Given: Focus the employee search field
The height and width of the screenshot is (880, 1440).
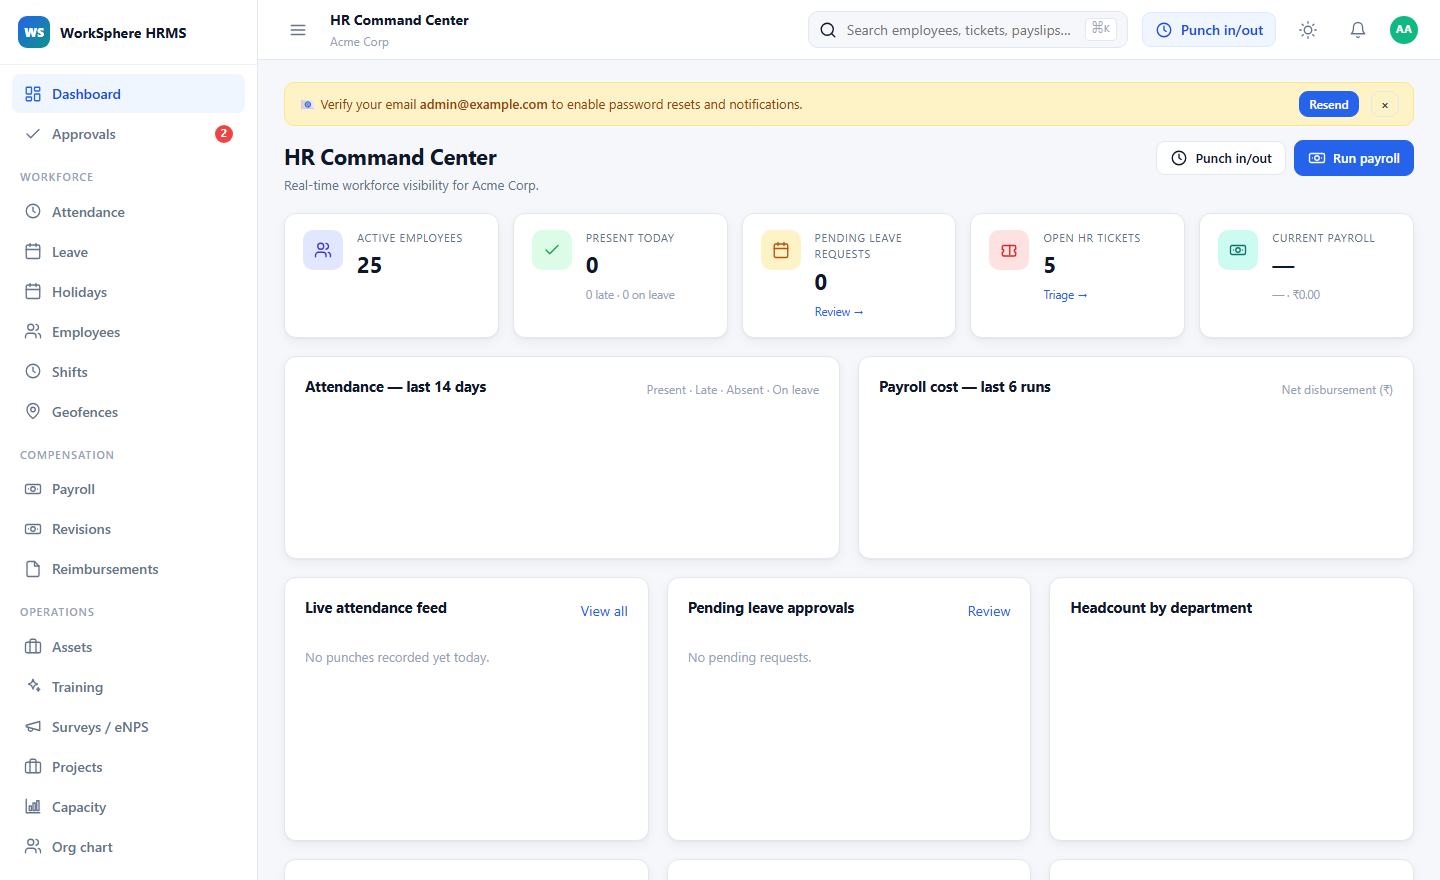Looking at the screenshot, I should 968,30.
